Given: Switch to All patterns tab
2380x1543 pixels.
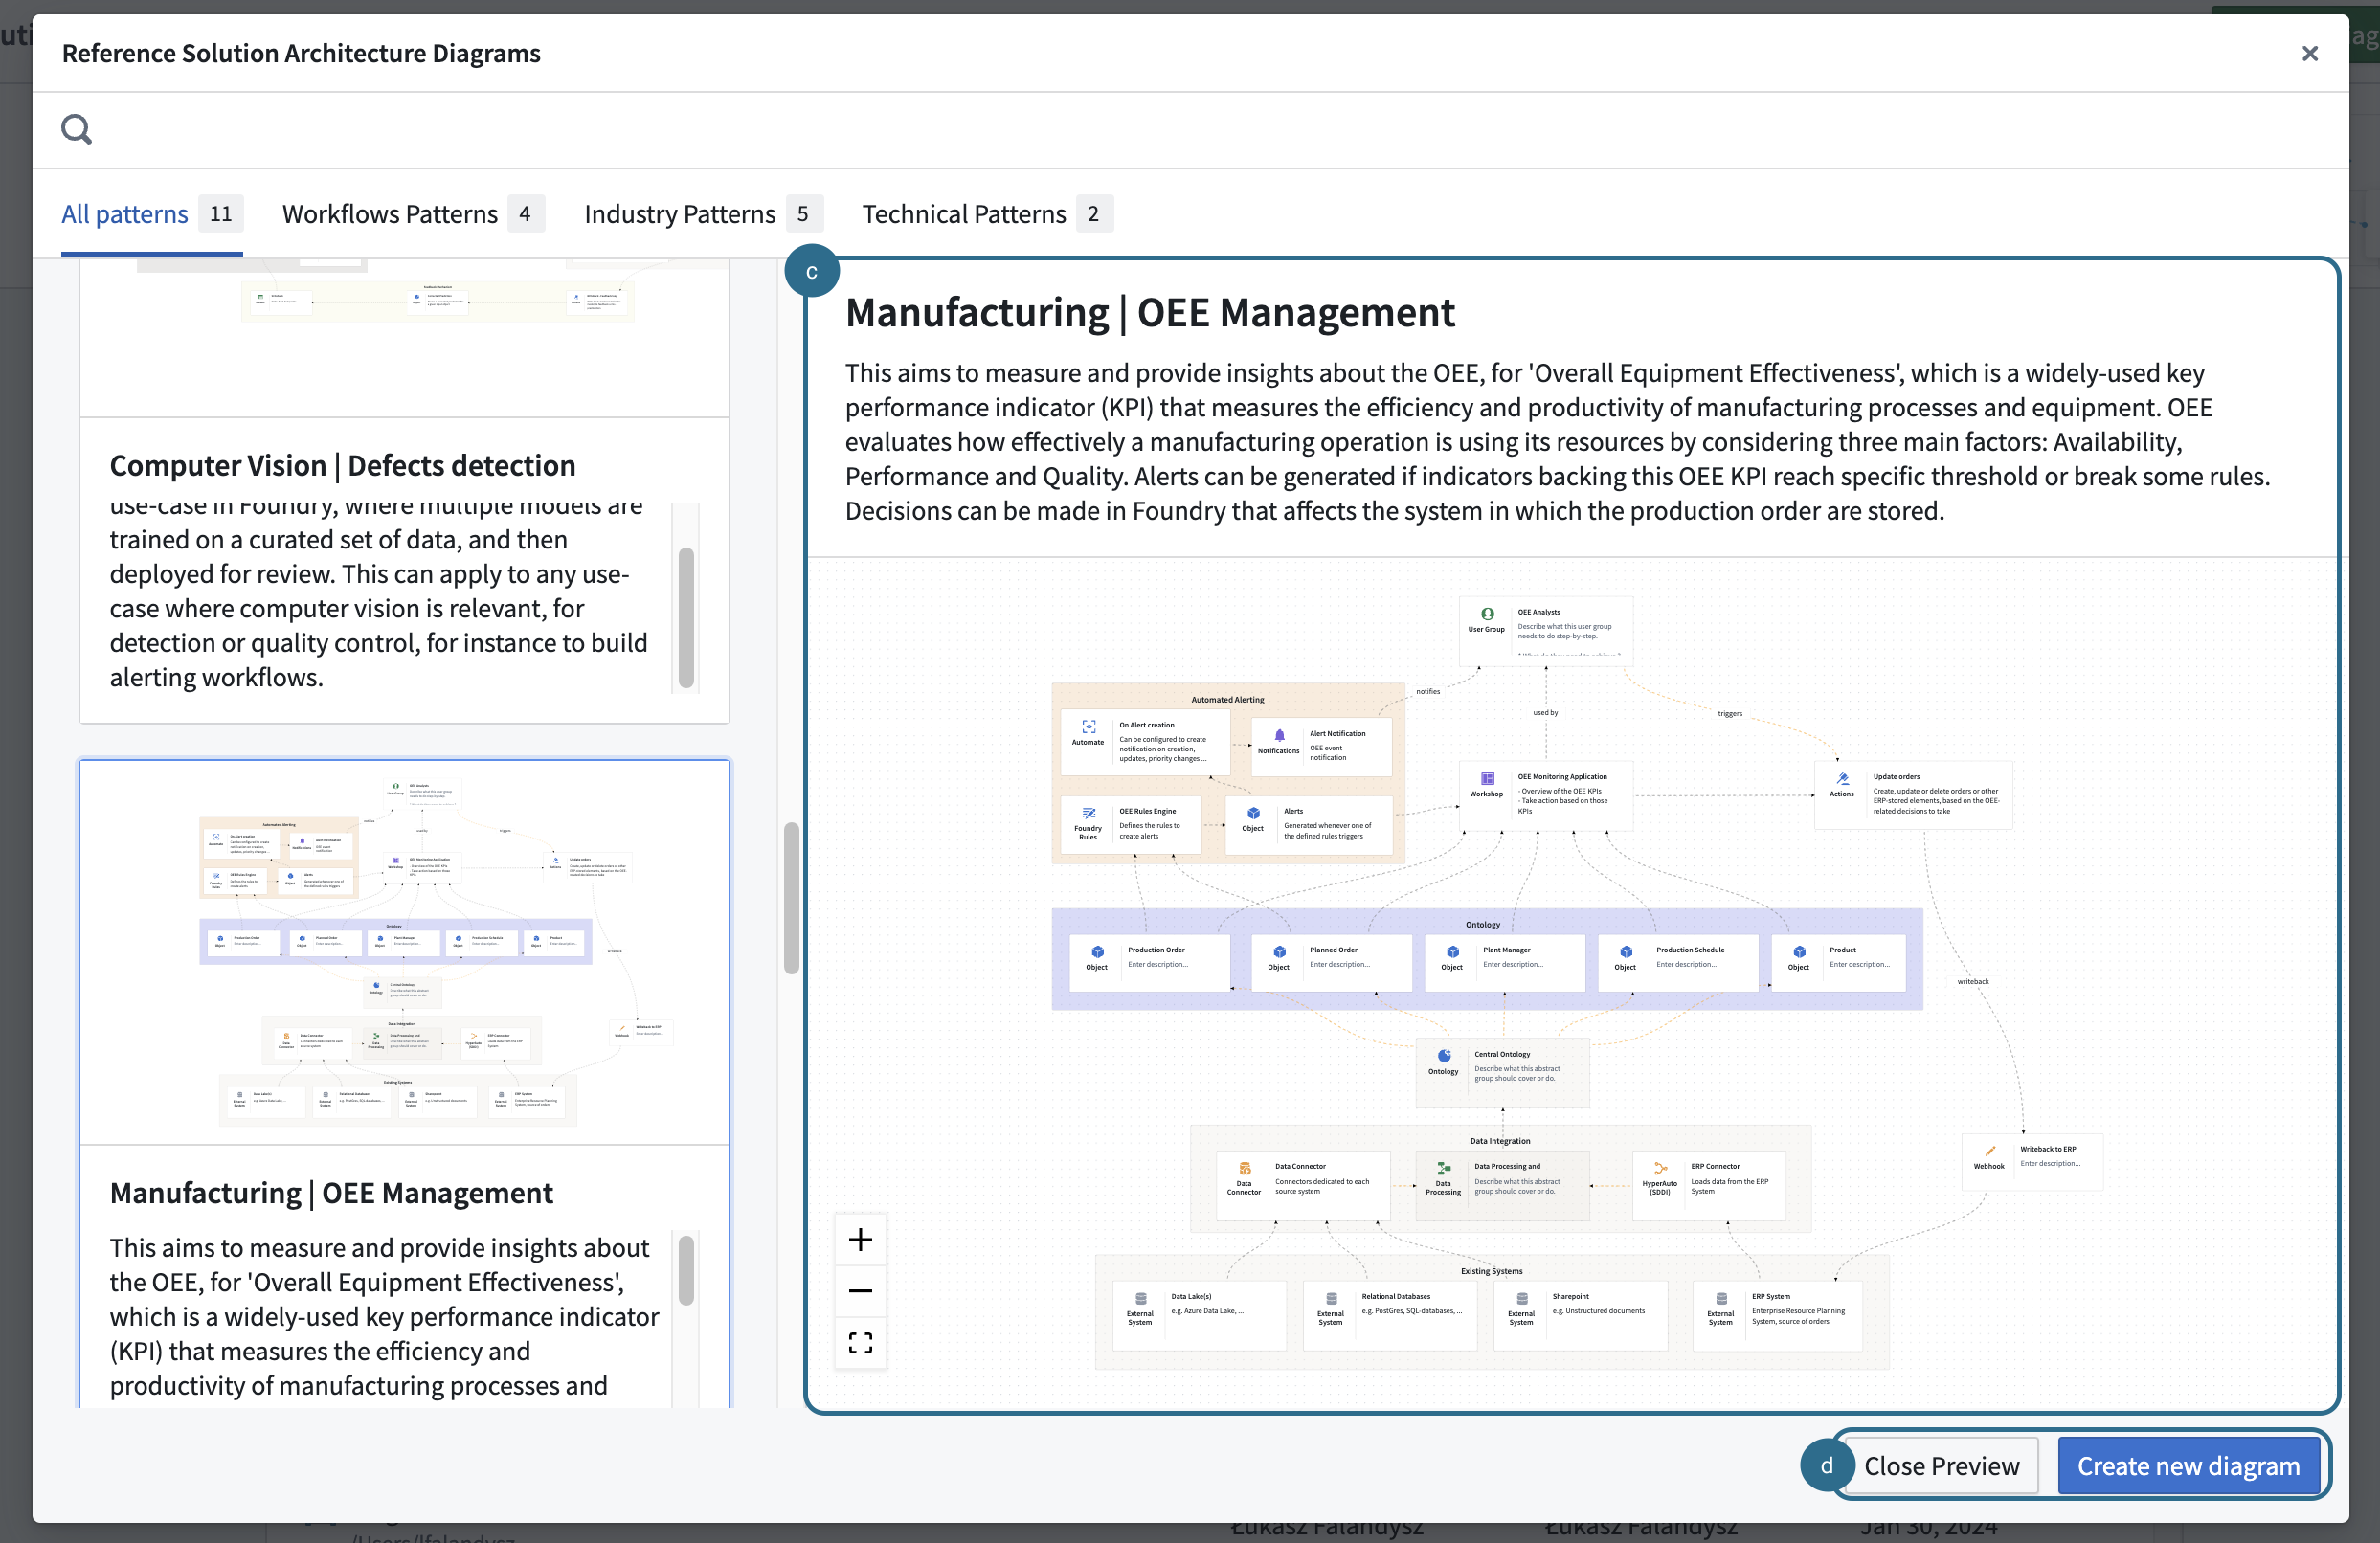Looking at the screenshot, I should click(x=152, y=214).
